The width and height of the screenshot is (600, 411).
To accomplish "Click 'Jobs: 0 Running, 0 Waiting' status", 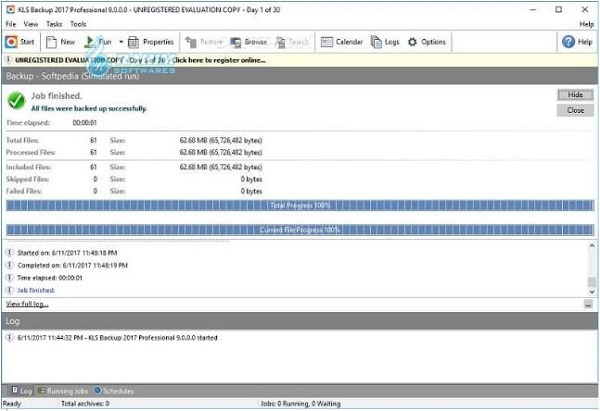I will (300, 403).
